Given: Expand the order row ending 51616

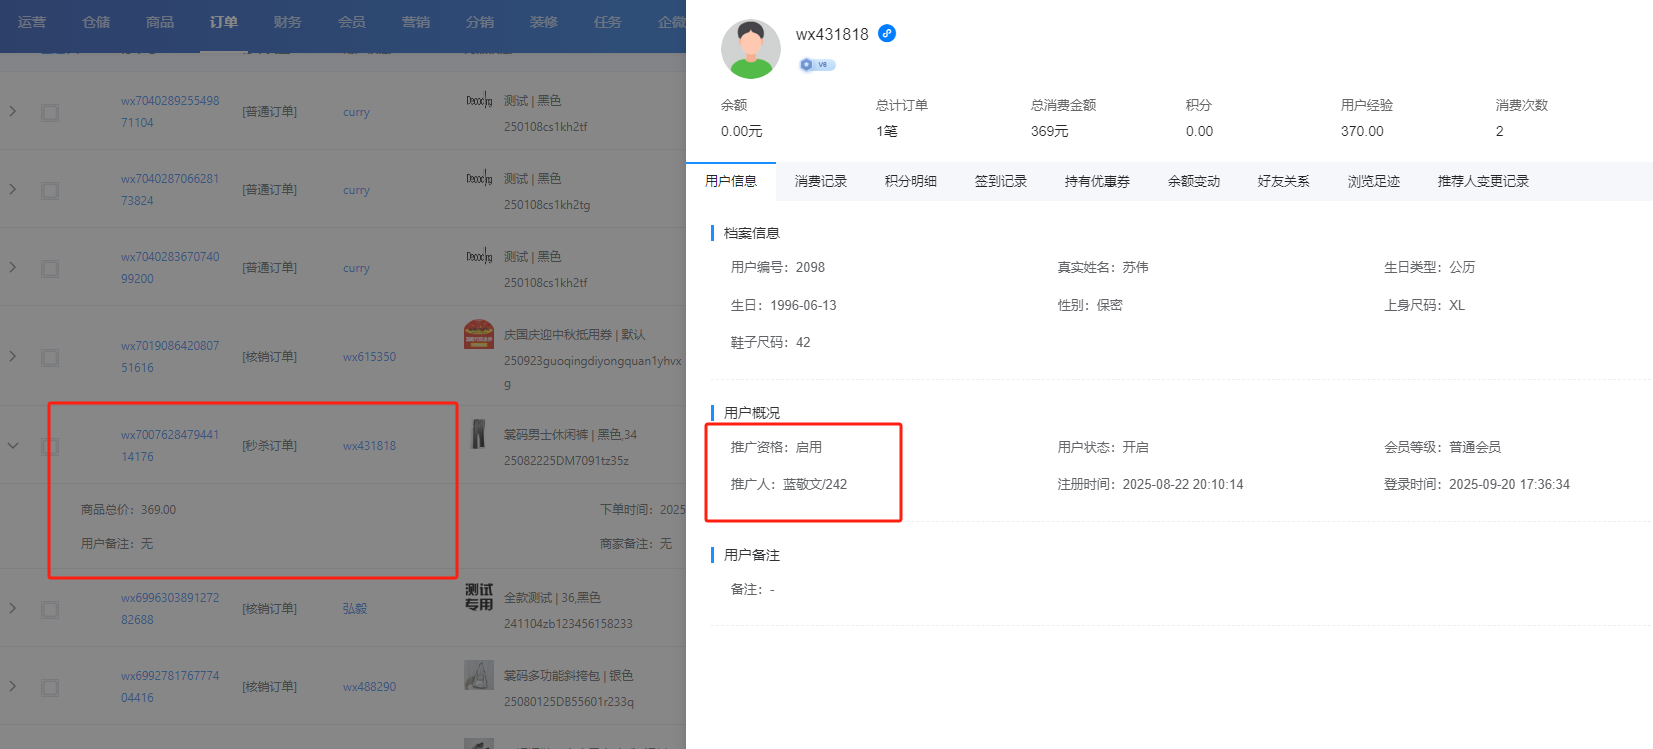Looking at the screenshot, I should [x=13, y=356].
